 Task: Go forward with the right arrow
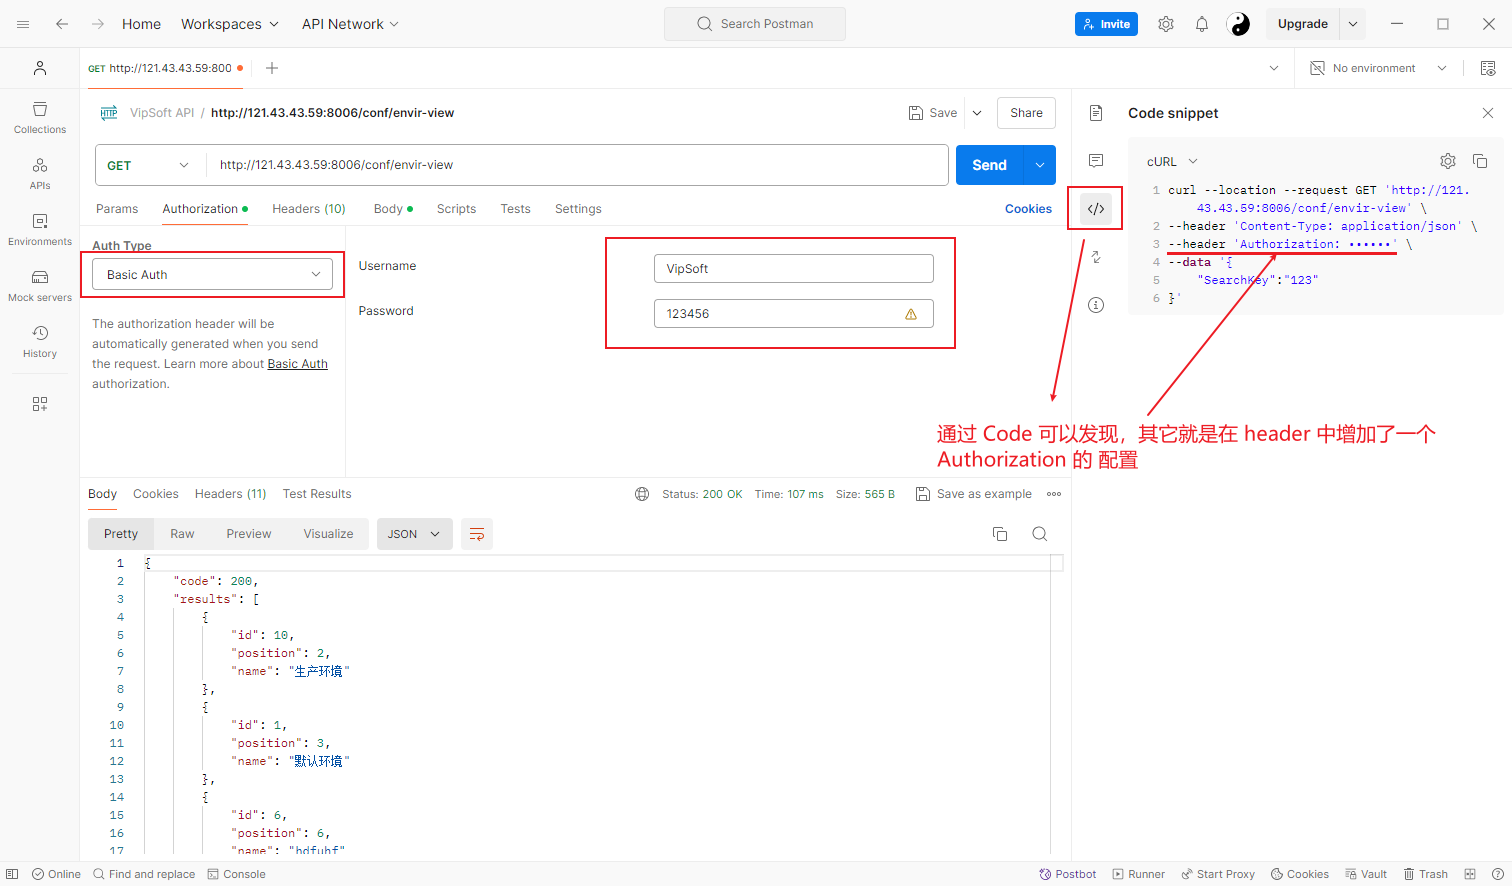(98, 24)
